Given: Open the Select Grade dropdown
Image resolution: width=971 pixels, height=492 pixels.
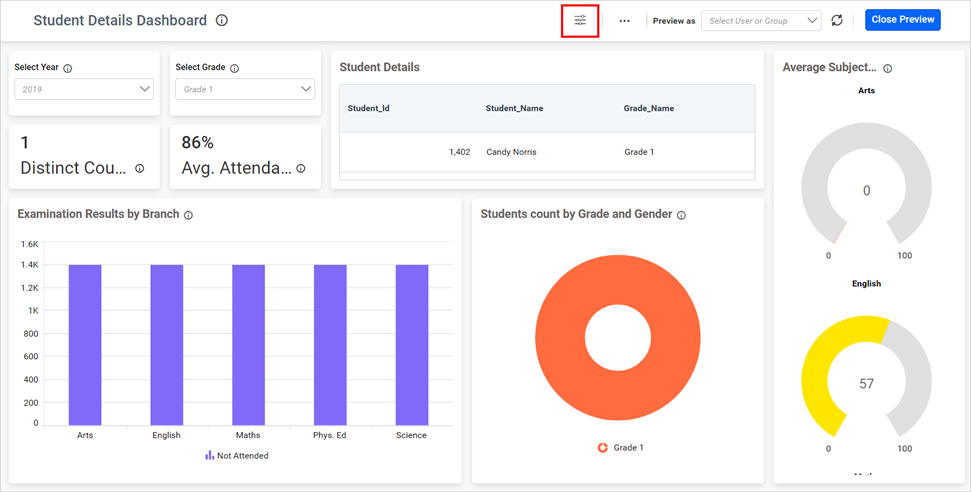Looking at the screenshot, I should click(245, 89).
